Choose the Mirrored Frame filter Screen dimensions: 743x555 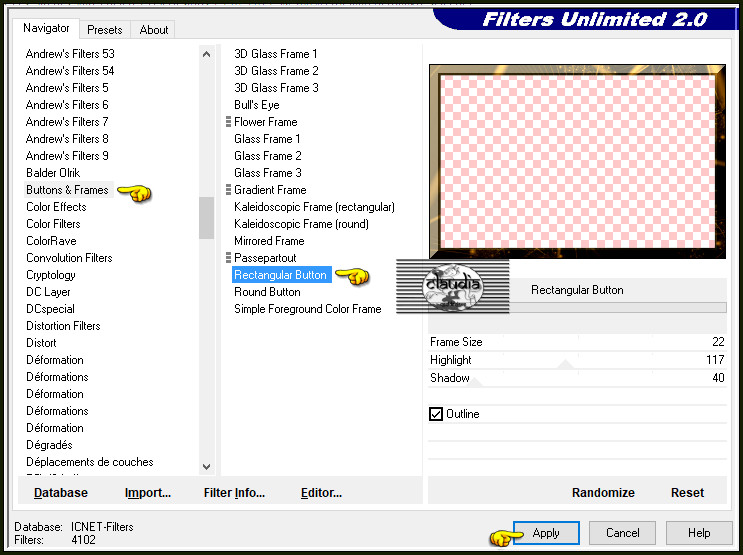click(x=269, y=241)
